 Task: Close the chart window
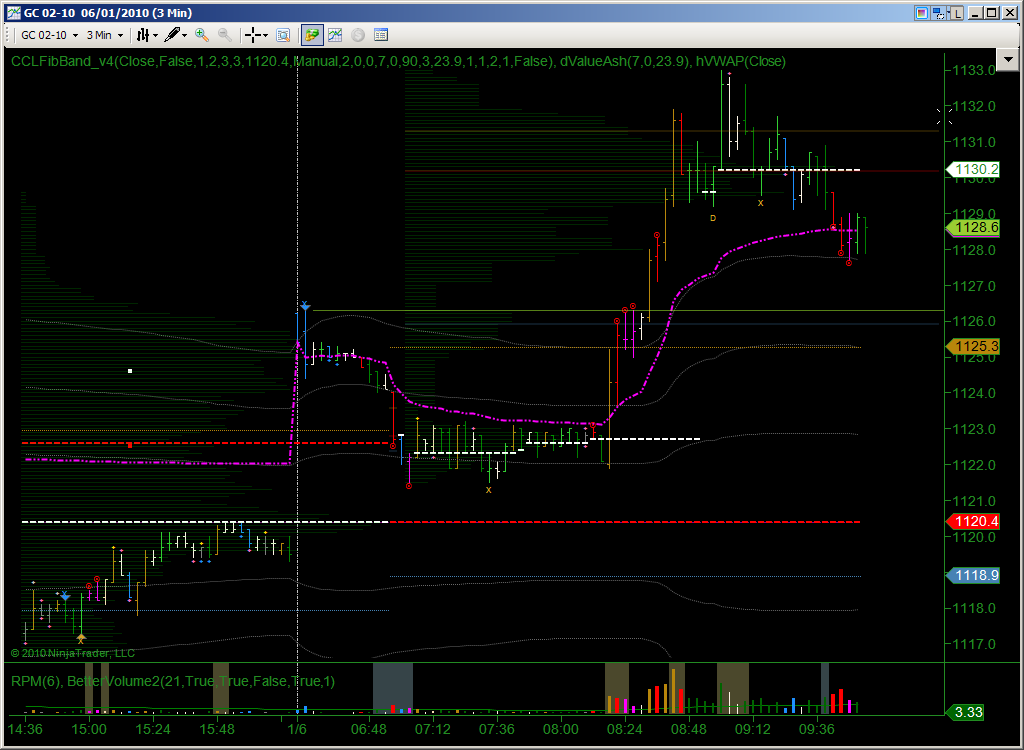1008,13
